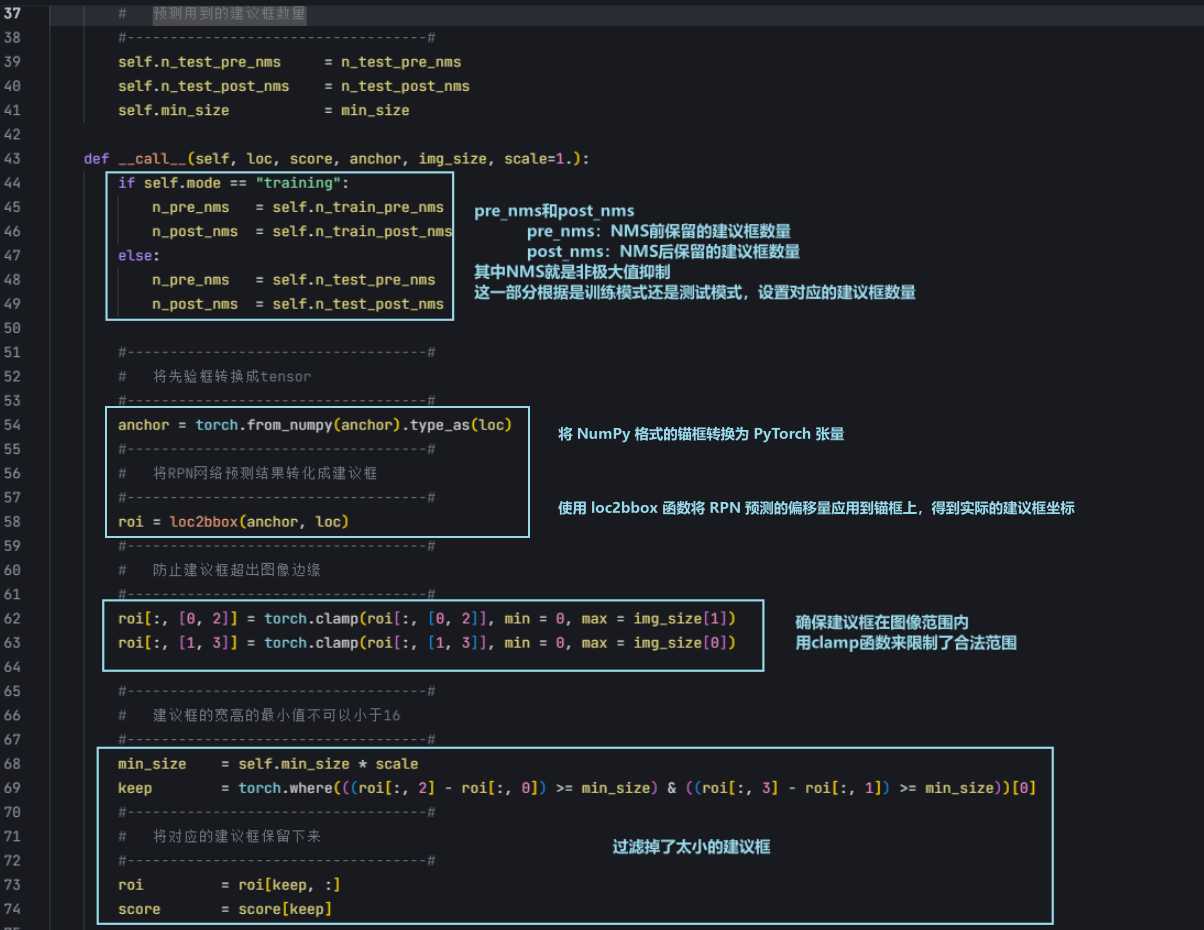Click from_numpy on the anchor line
The image size is (1204, 930).
[x=289, y=425]
